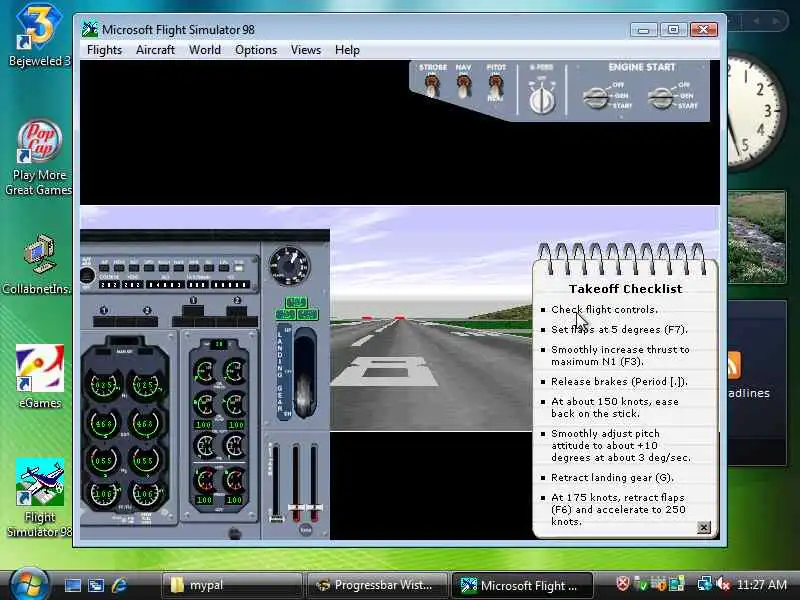This screenshot has height=600, width=800.
Task: Turn the left ENGINE START knob
Action: tap(595, 98)
